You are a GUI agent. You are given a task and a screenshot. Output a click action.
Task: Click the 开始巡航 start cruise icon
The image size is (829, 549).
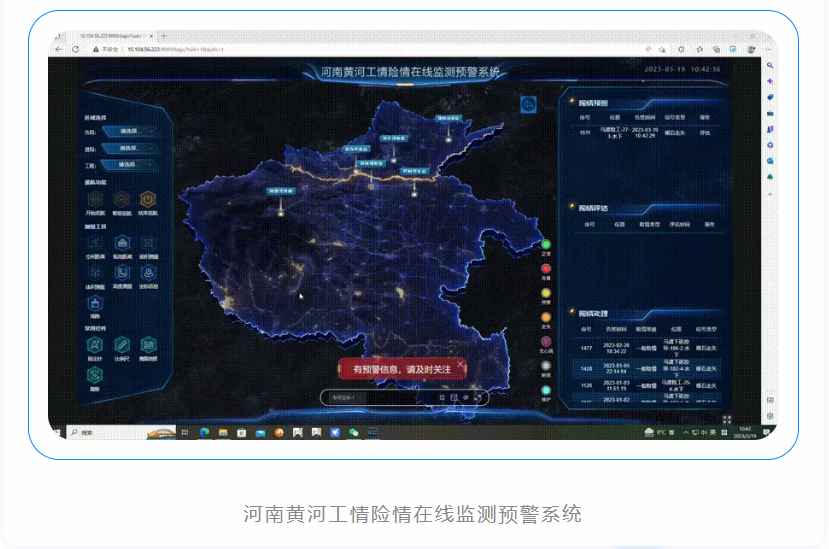[x=95, y=199]
